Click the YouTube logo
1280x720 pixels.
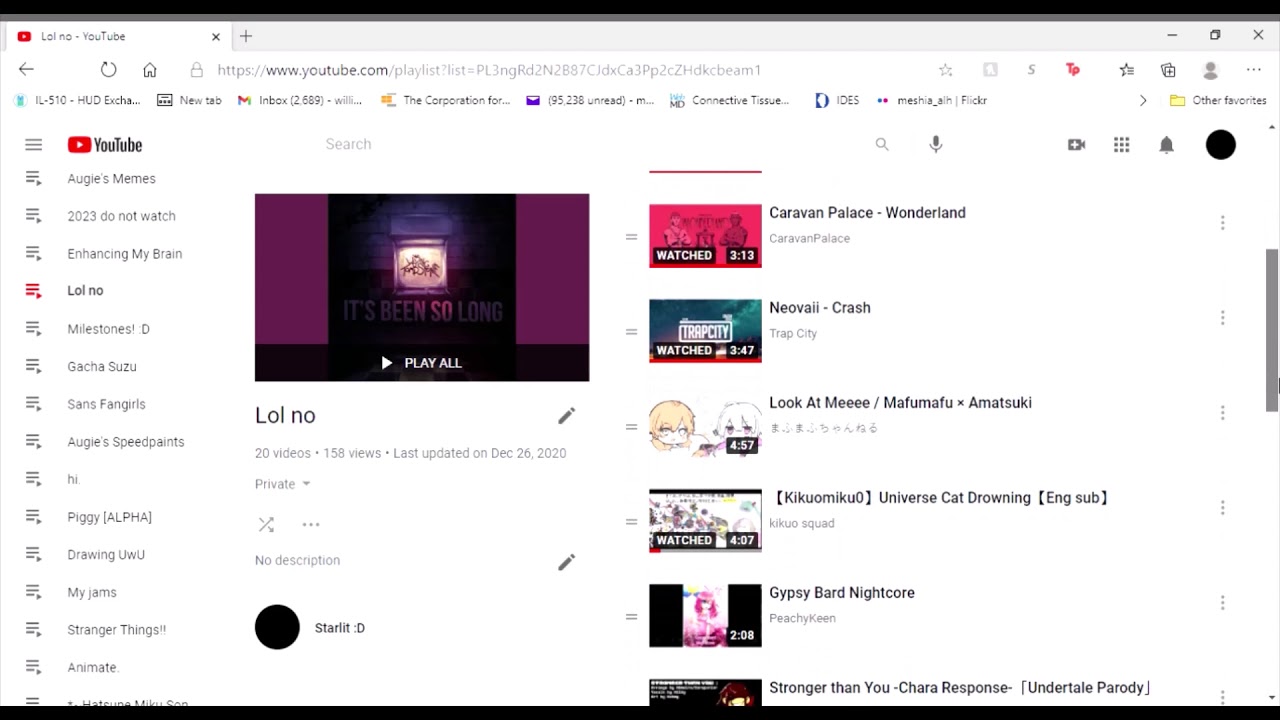pyautogui.click(x=105, y=145)
